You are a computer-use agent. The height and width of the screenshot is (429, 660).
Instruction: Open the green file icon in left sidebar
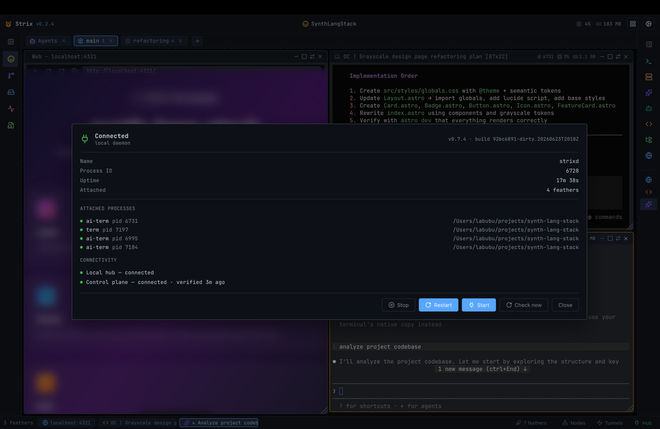[x=11, y=125]
